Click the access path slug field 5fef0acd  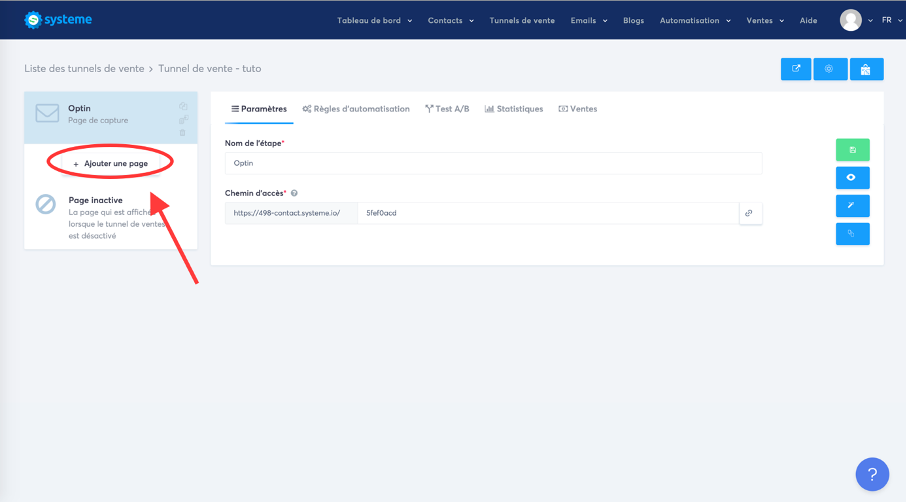point(548,213)
